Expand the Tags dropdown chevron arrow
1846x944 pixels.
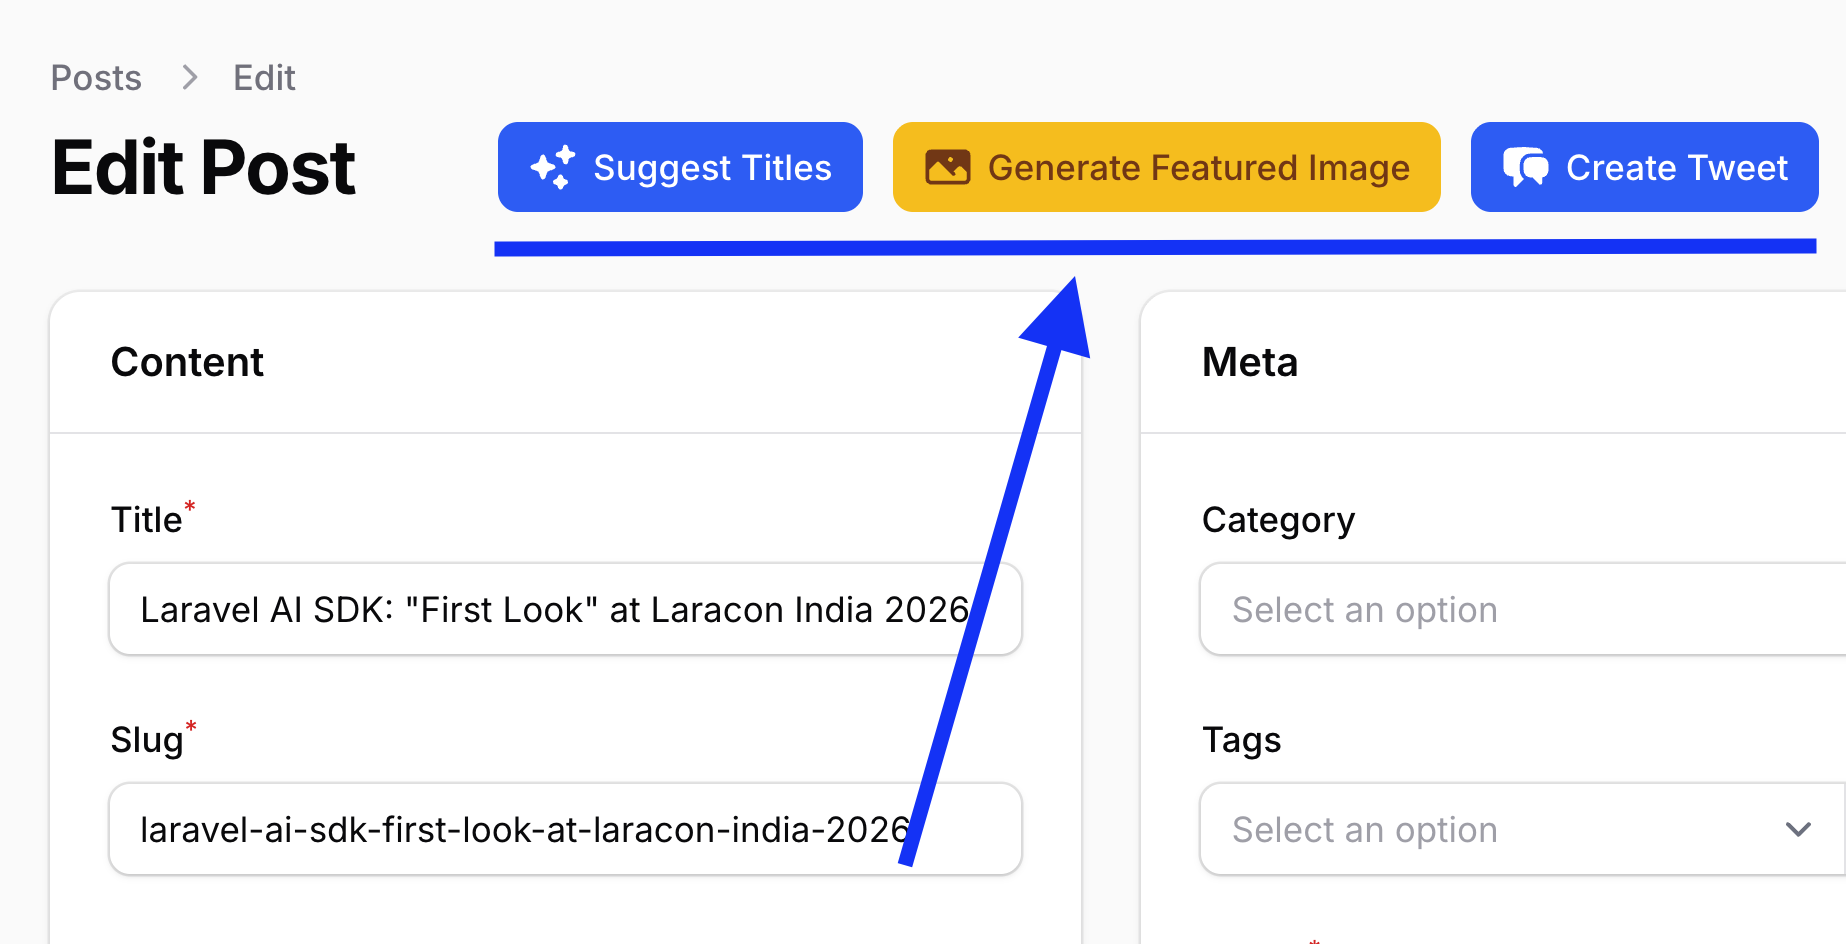(1798, 829)
